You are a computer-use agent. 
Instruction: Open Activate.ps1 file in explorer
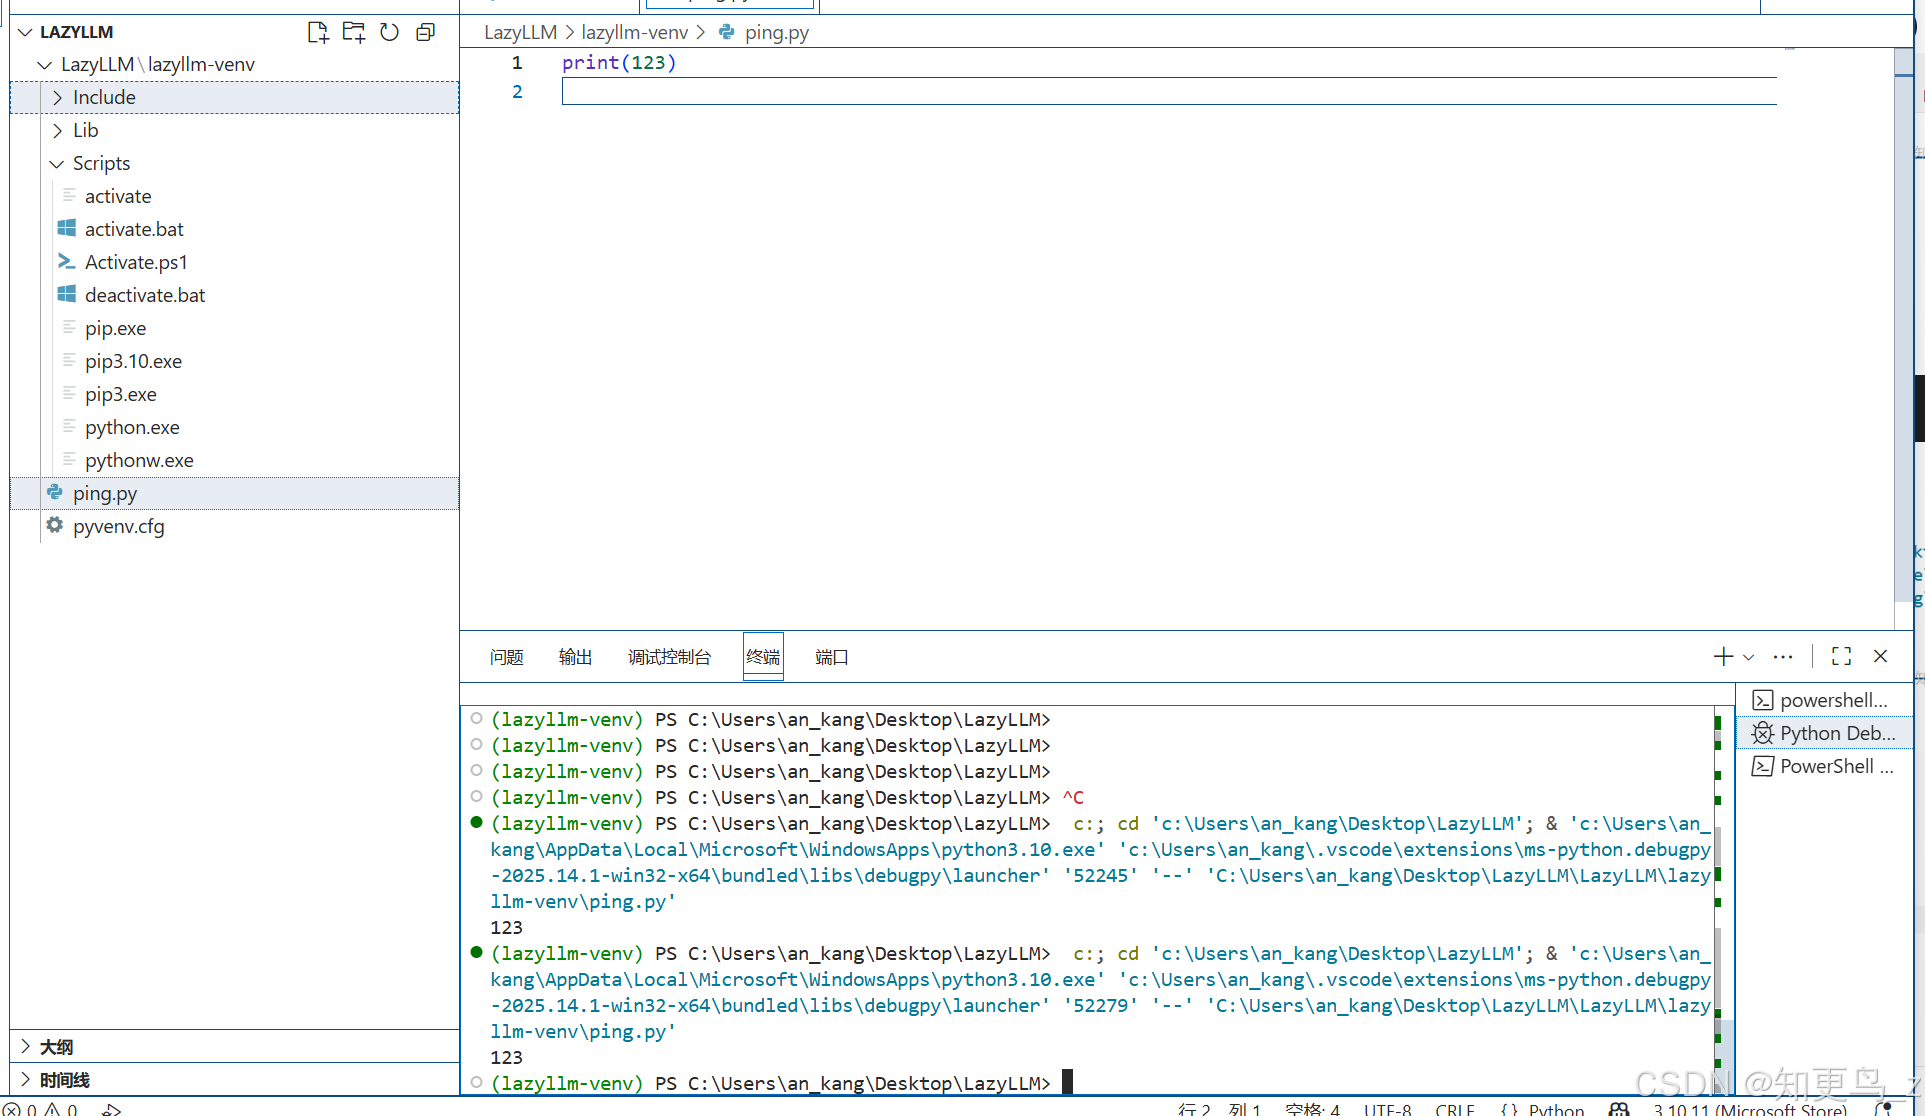click(136, 262)
